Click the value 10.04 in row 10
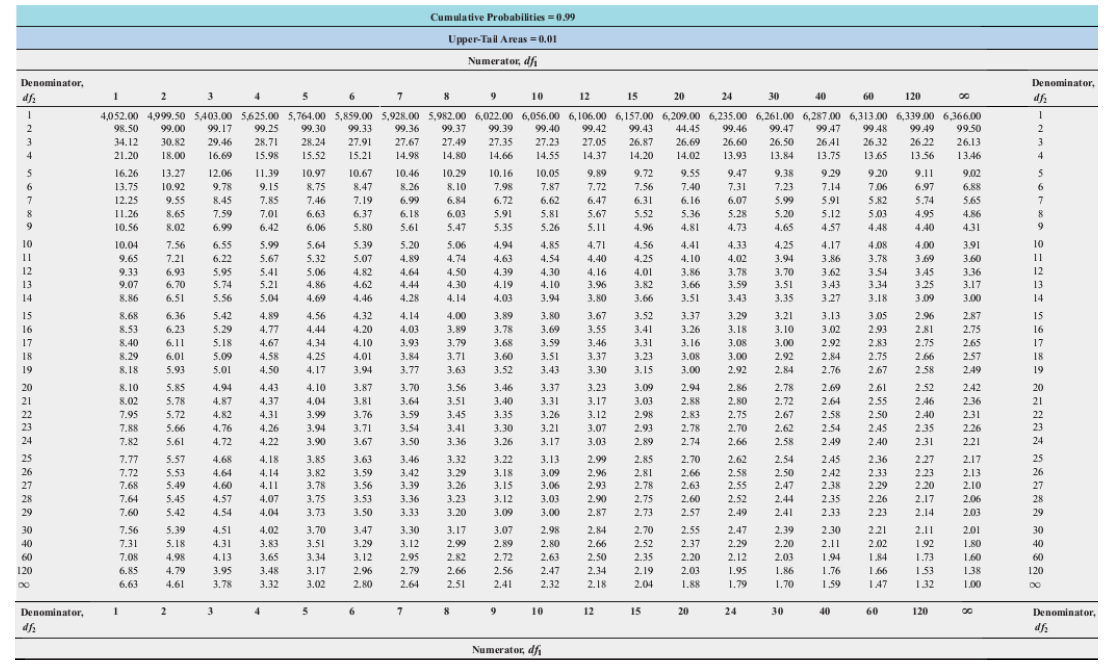Viewport: 1112px width, 667px height. (x=126, y=245)
